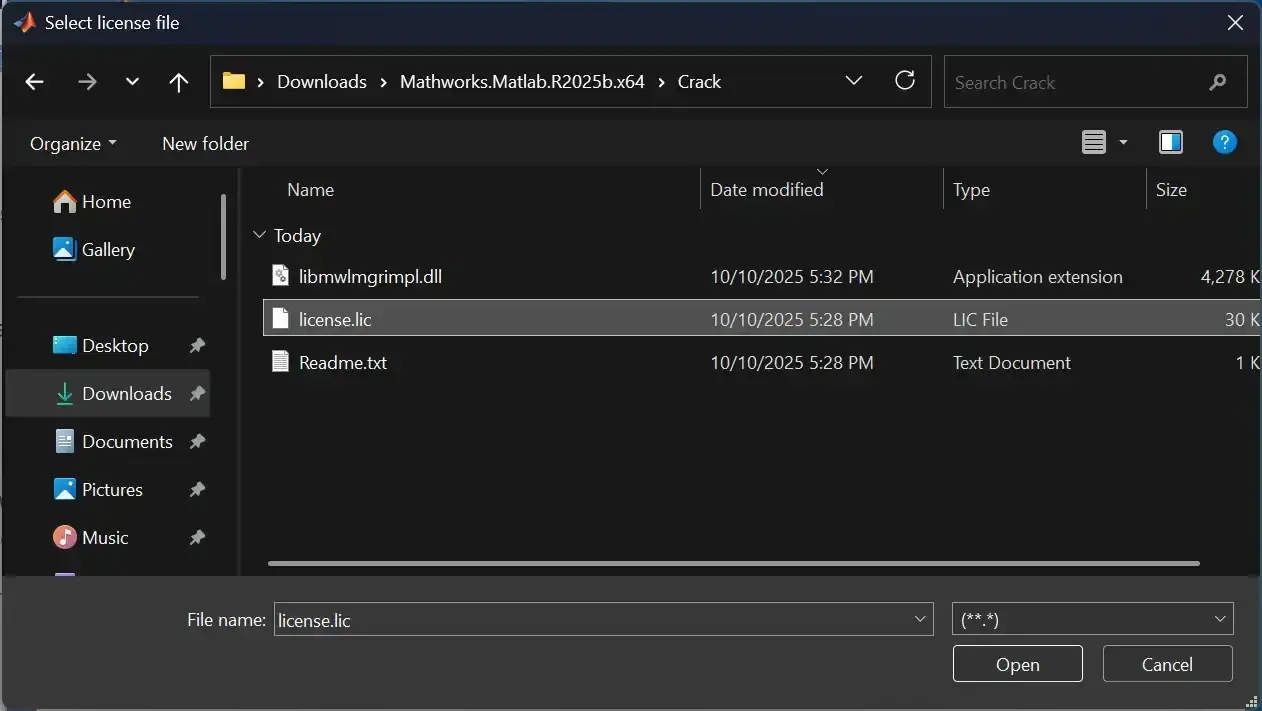
Task: Sort by the Type column header
Action: 971,190
